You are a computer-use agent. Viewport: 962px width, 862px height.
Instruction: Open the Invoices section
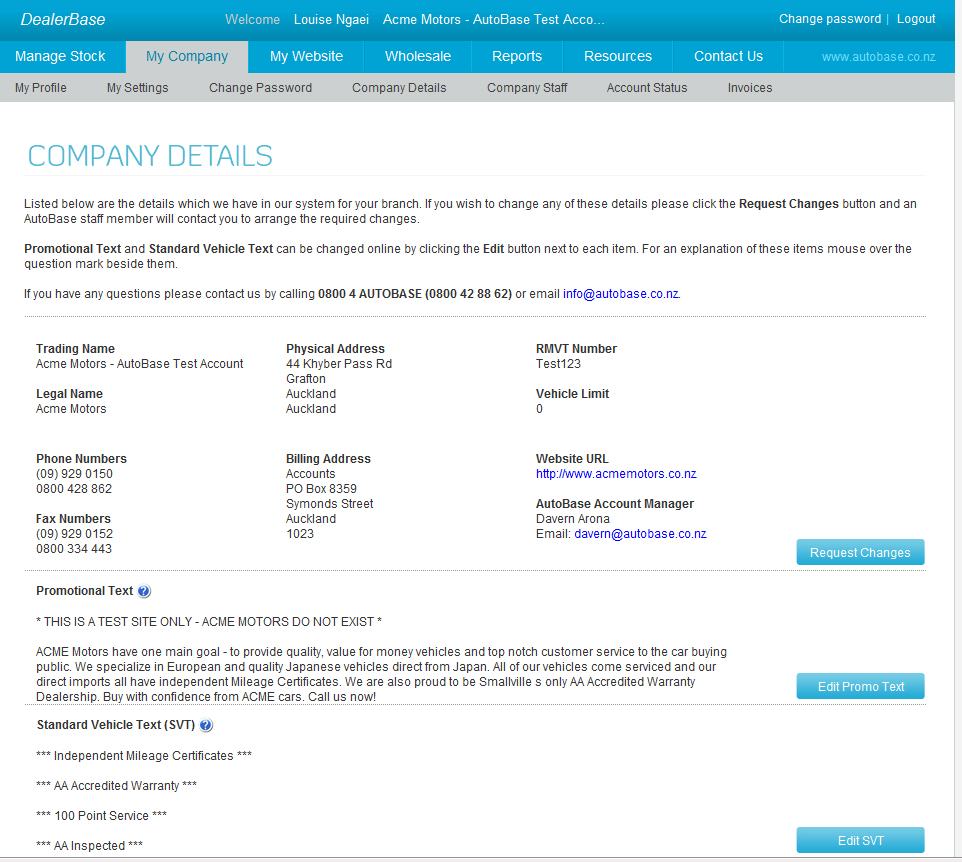coord(749,88)
